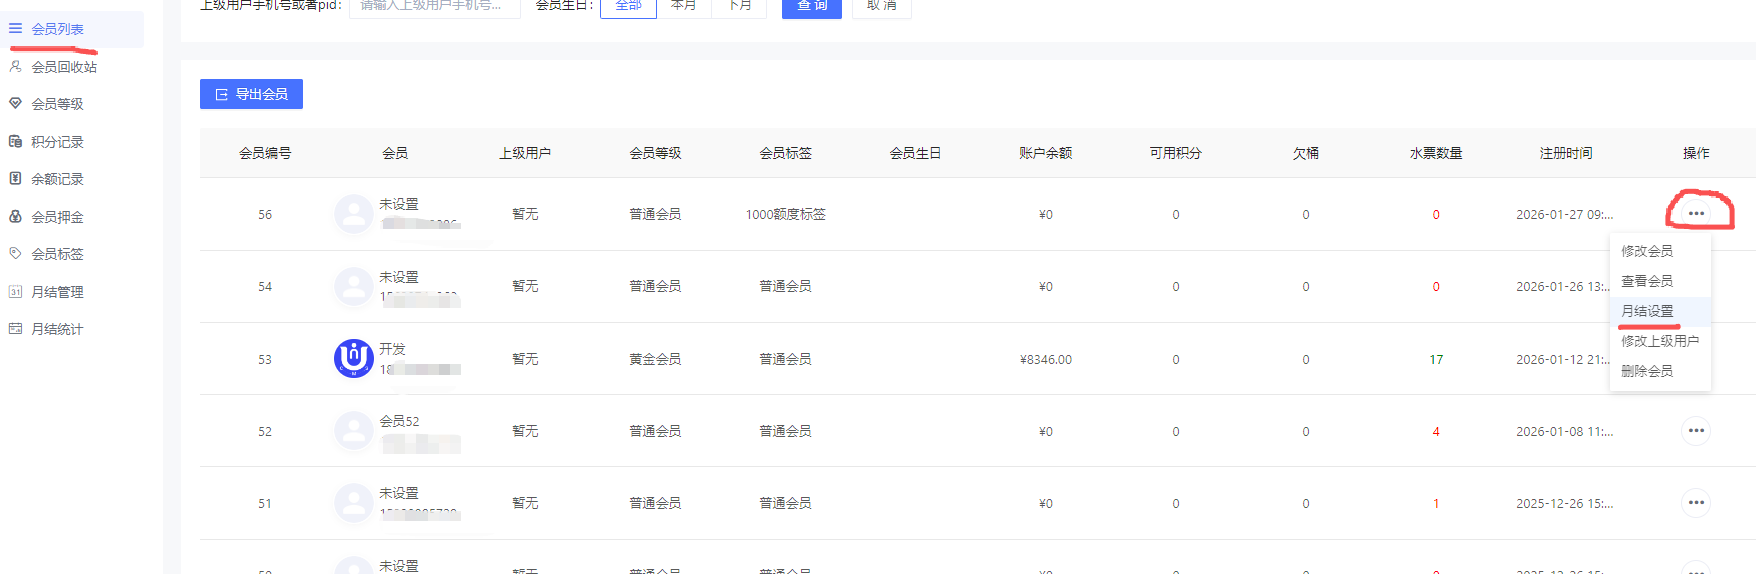
Task: Open the more-actions menu for member 52
Action: click(1696, 431)
